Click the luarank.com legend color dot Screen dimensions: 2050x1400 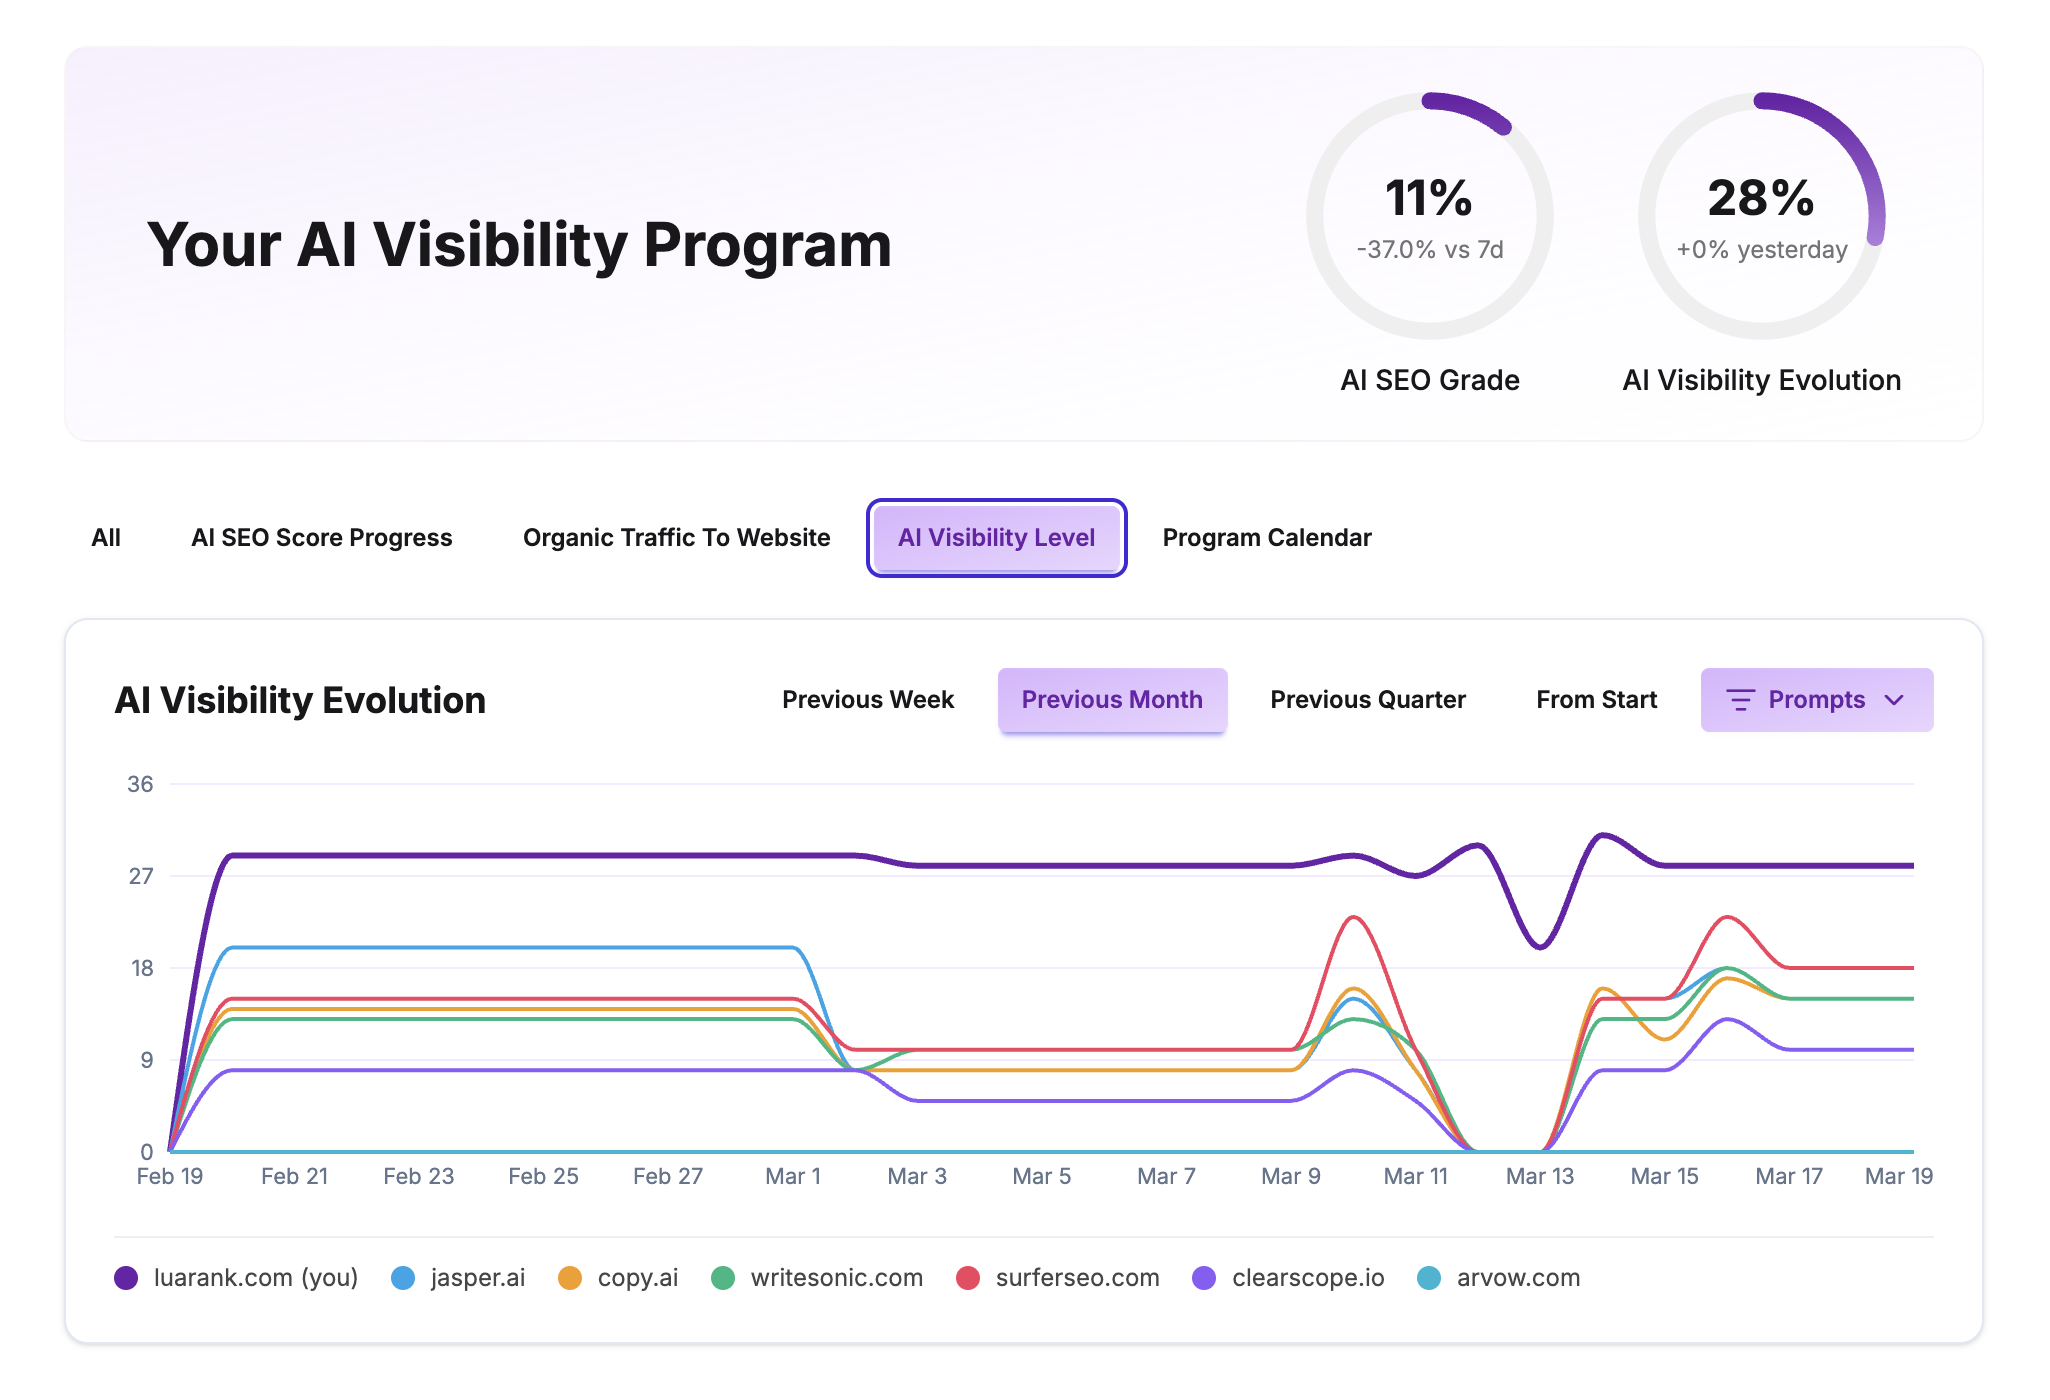pyautogui.click(x=126, y=1277)
